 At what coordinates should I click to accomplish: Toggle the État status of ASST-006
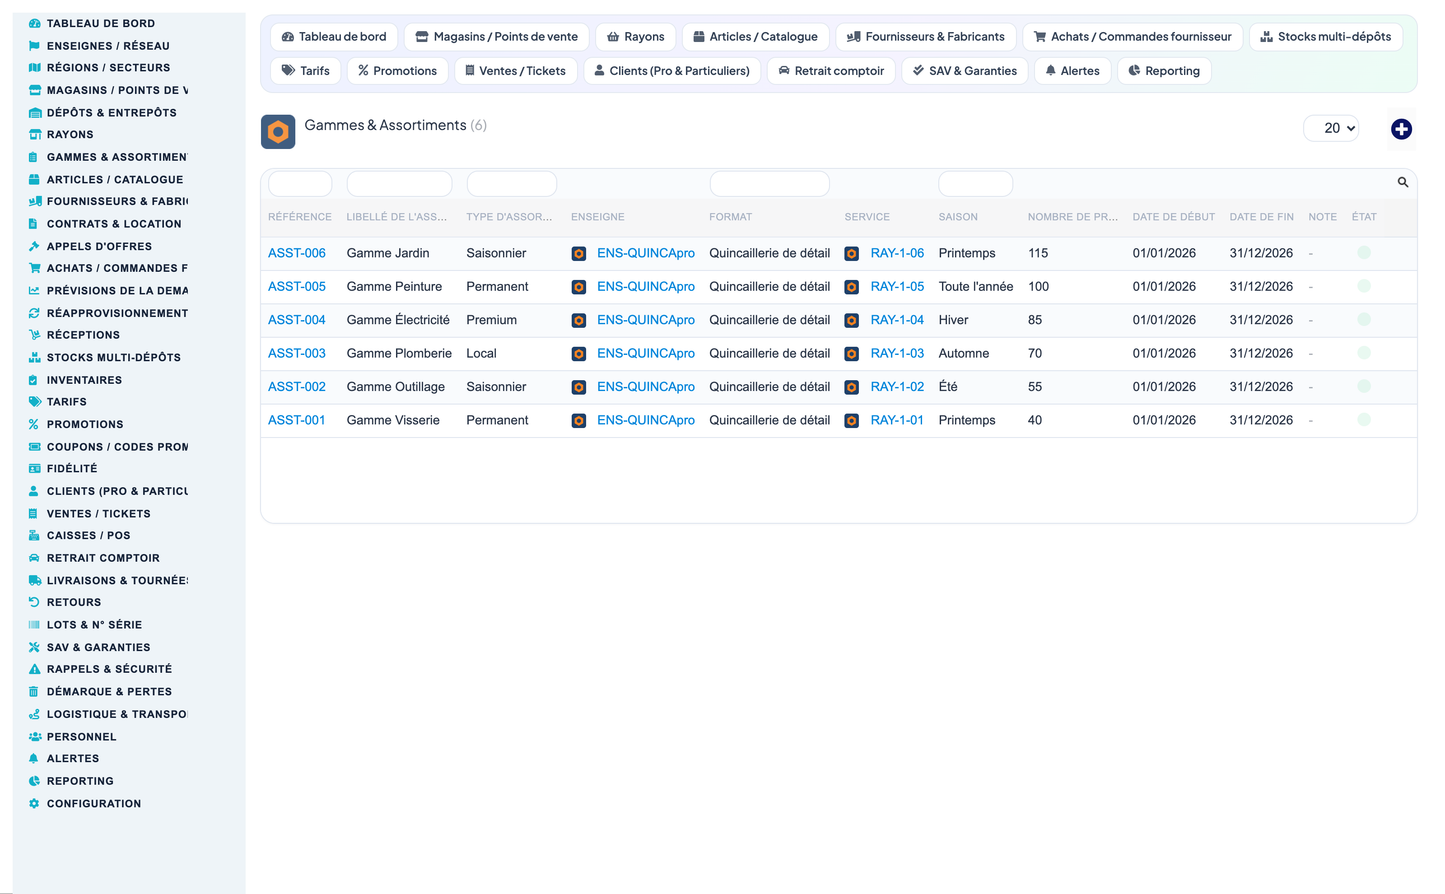[1364, 253]
